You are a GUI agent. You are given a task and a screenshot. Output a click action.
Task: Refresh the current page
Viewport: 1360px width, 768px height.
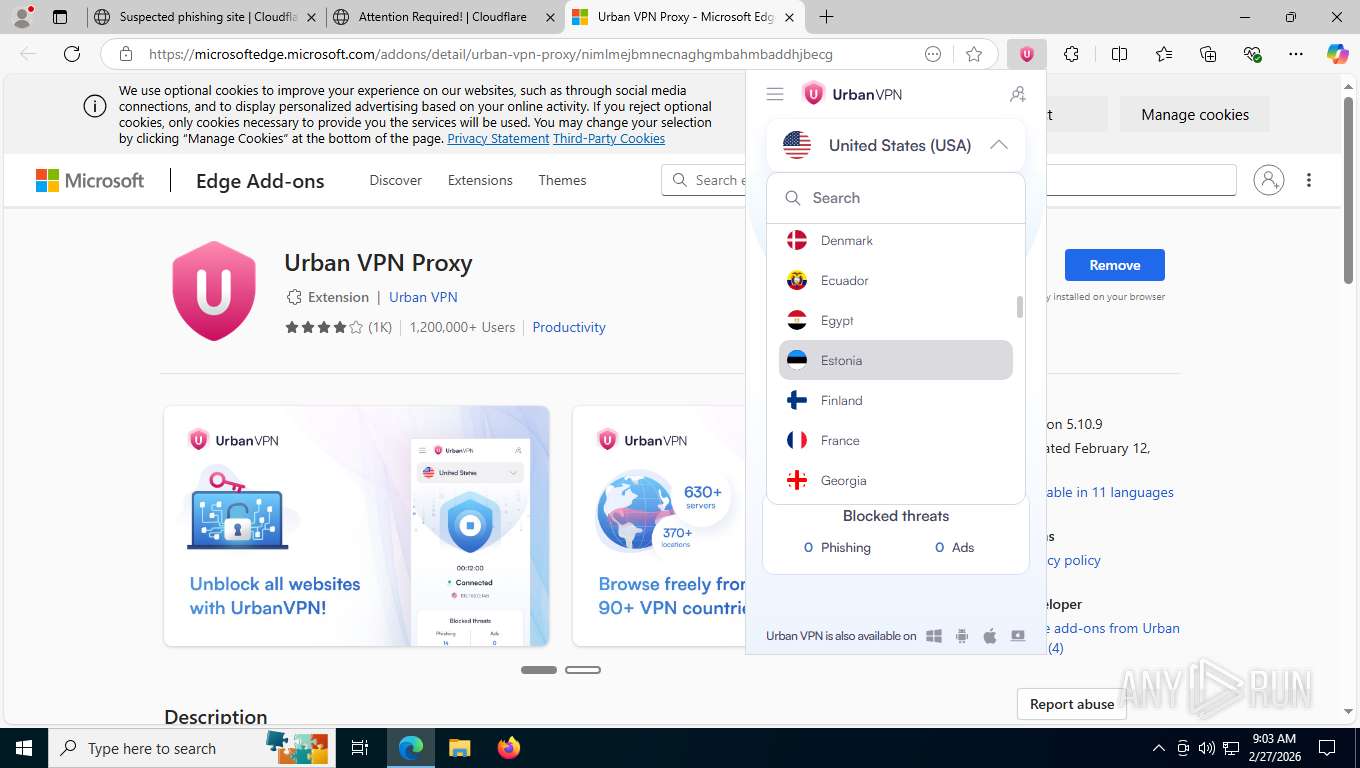(x=72, y=54)
